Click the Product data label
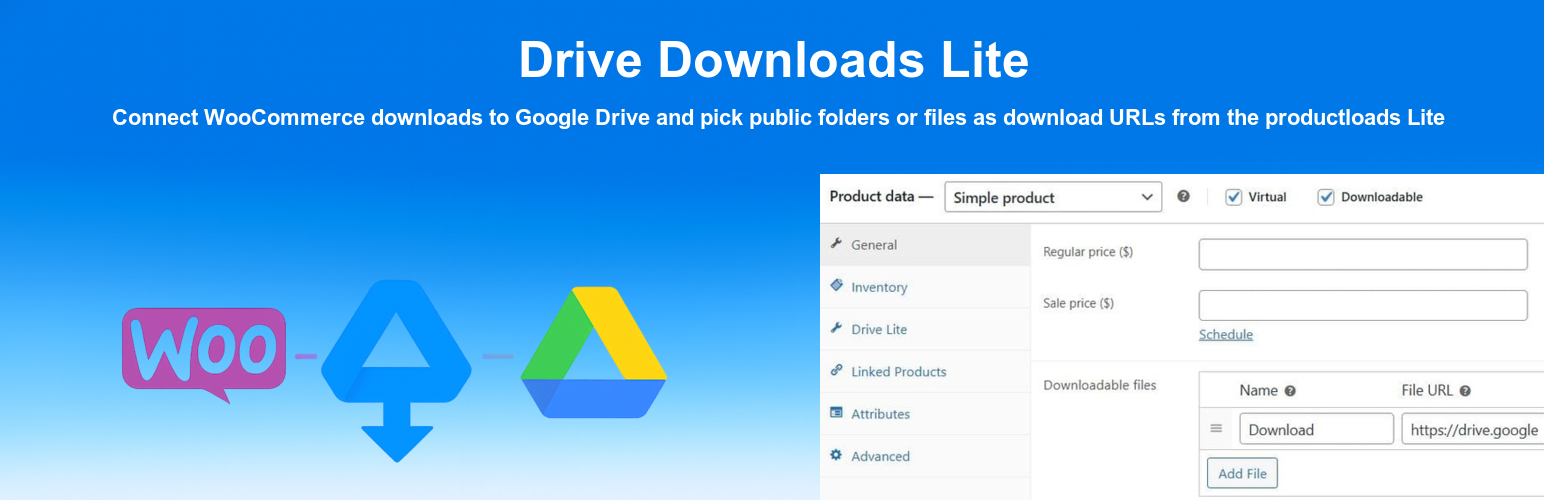Image resolution: width=1544 pixels, height=500 pixels. [x=881, y=197]
